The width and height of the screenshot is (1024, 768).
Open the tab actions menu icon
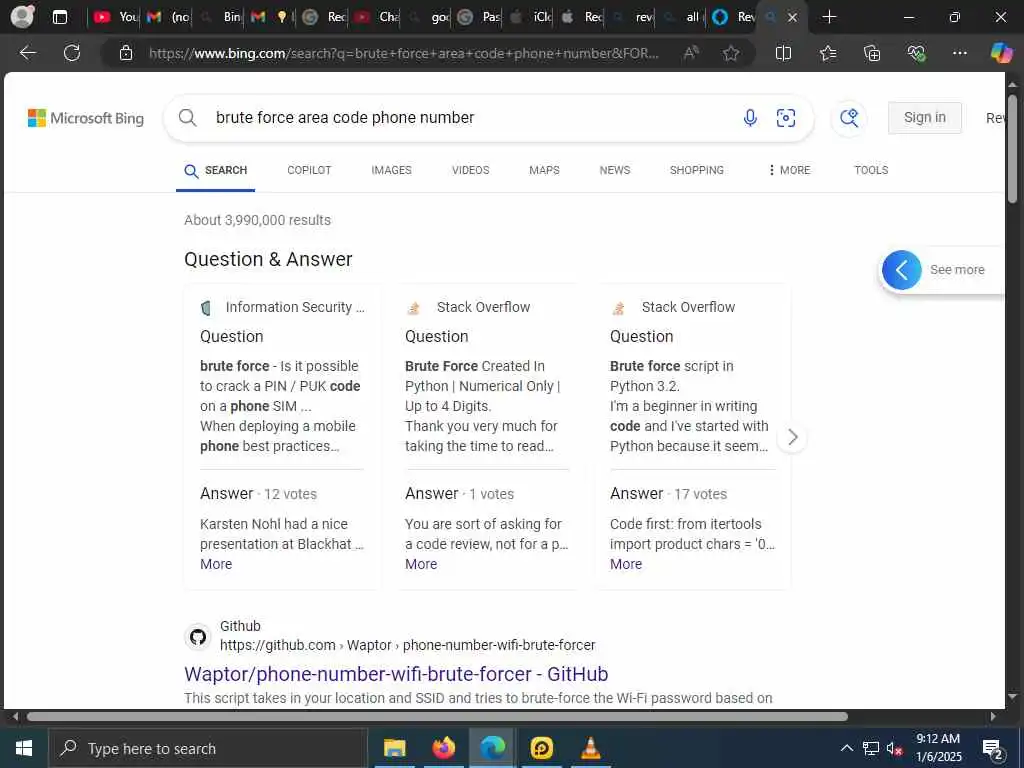pos(59,17)
